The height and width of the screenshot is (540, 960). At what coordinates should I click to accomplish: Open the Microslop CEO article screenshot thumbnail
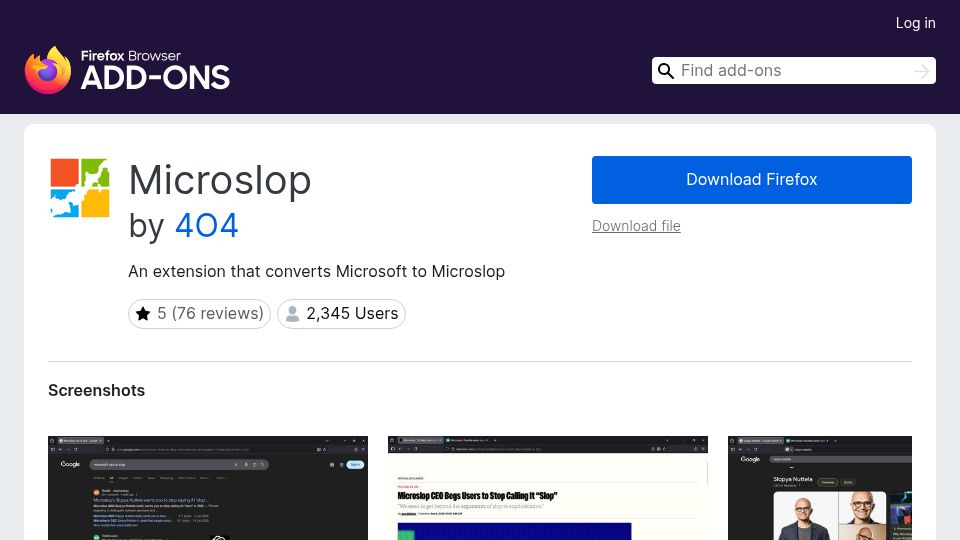[x=548, y=488]
